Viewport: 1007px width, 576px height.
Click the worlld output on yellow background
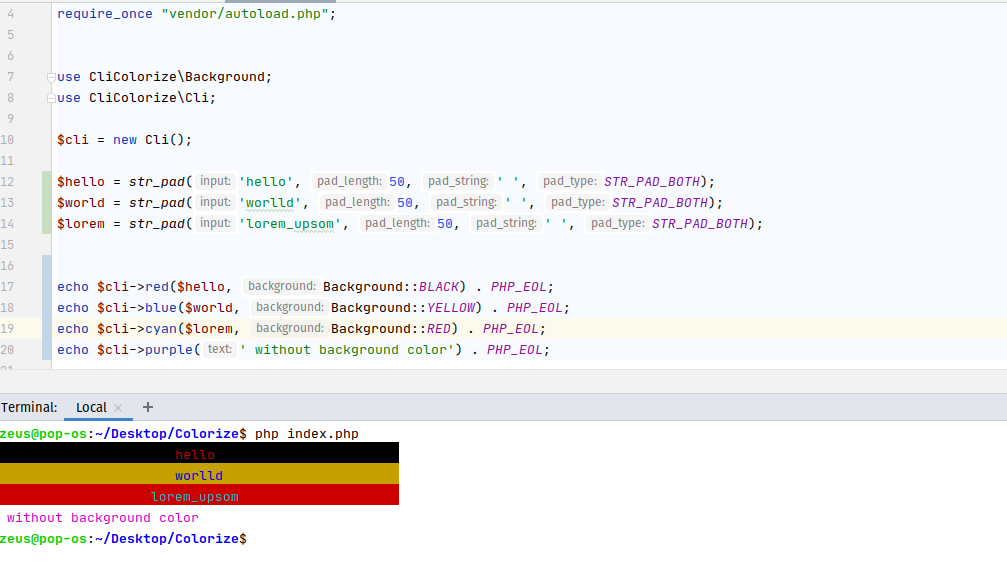coord(198,476)
